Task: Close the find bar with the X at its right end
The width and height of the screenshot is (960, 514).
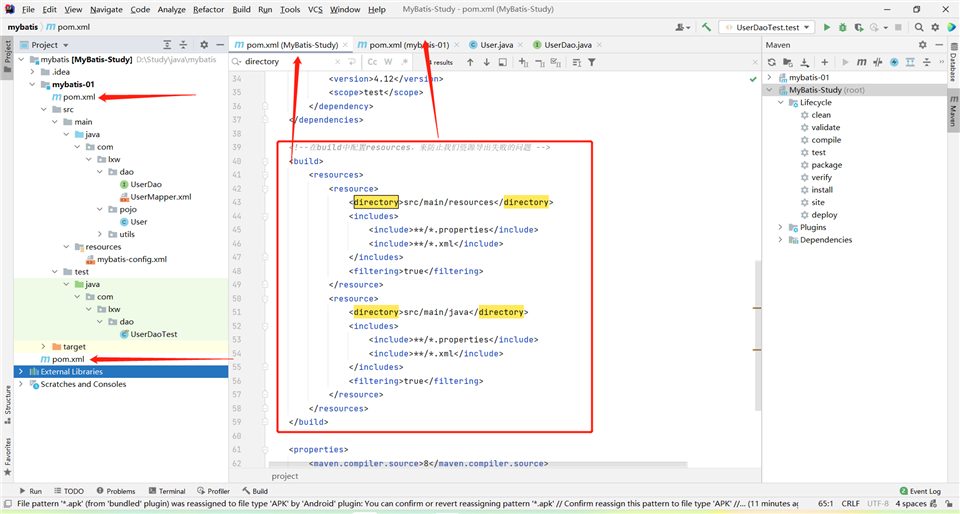Action: [x=755, y=62]
